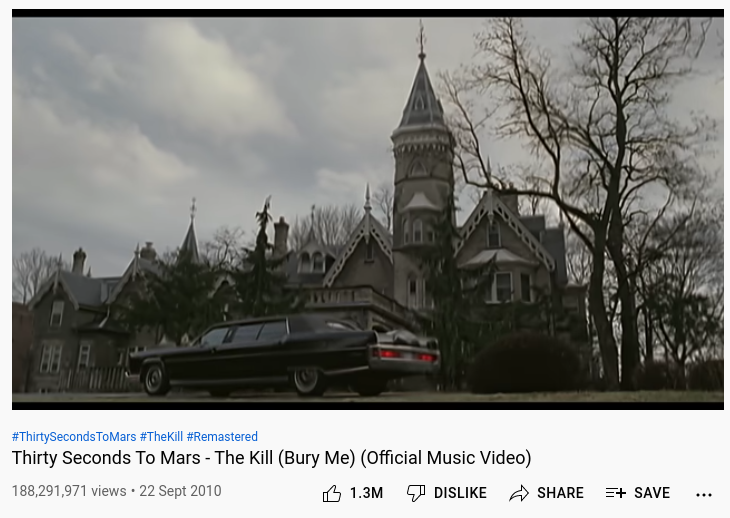Image resolution: width=730 pixels, height=518 pixels.
Task: Click the share arrow icon
Action: point(519,493)
